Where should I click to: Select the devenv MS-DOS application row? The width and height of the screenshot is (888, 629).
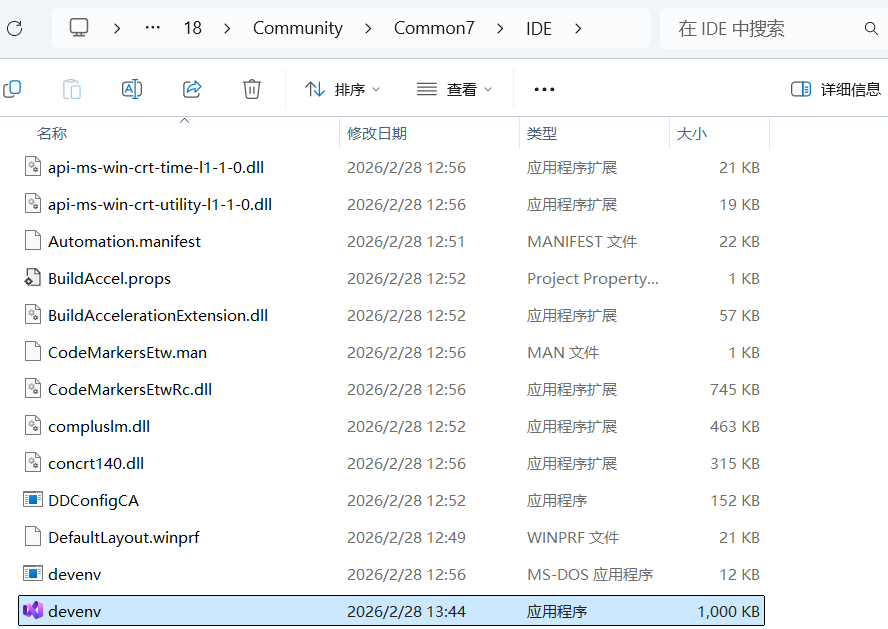pos(391,575)
